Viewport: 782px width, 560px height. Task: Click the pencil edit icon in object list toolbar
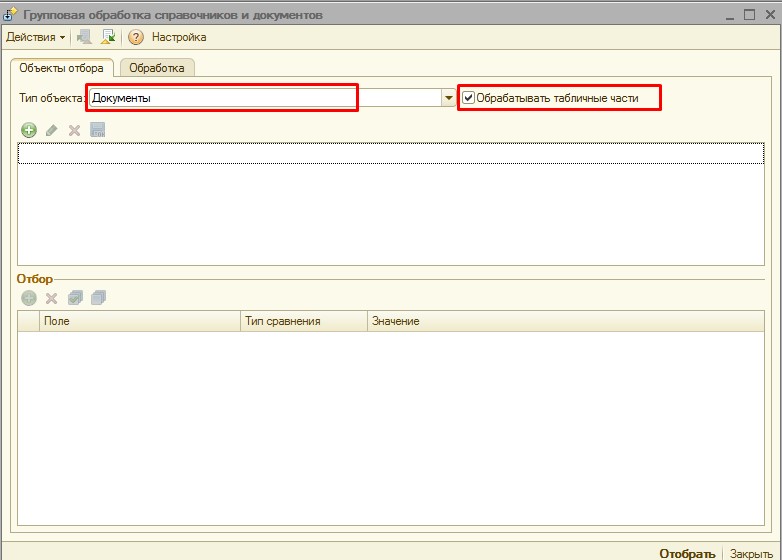coord(51,130)
